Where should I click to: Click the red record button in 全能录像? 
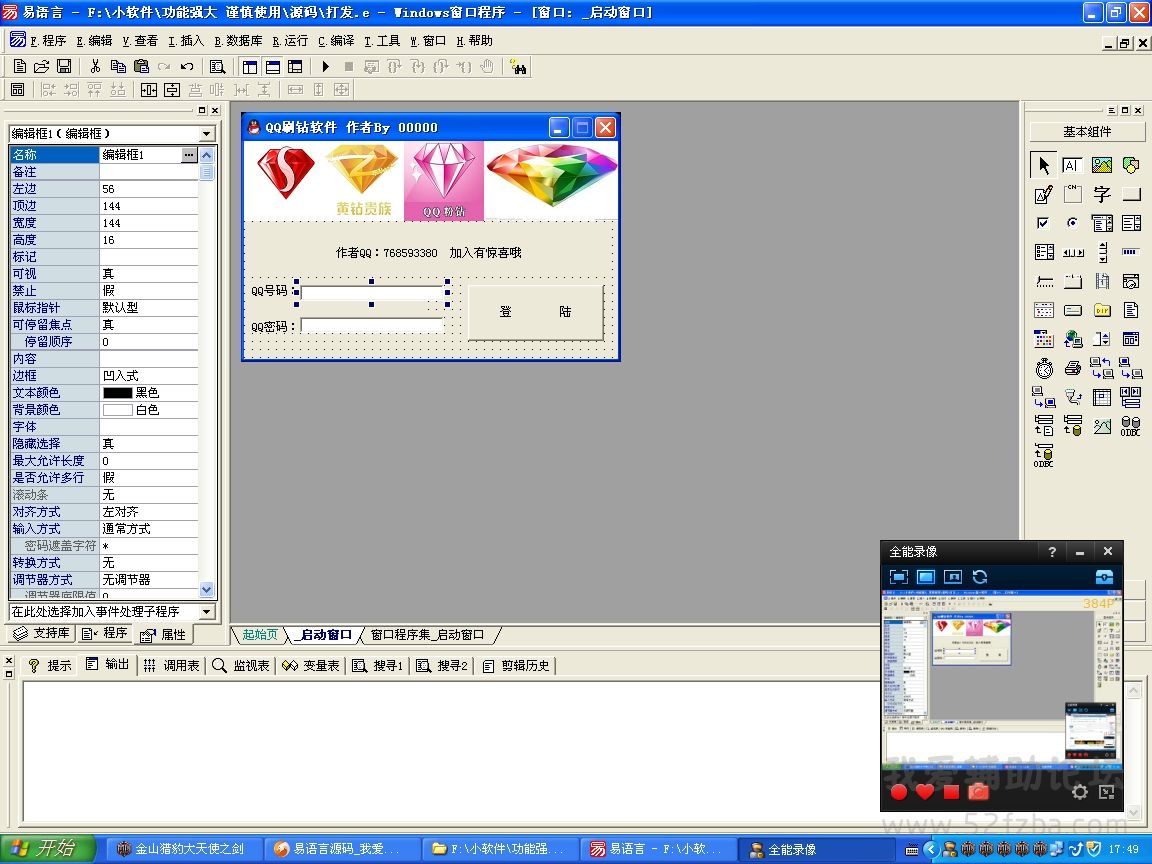point(898,791)
